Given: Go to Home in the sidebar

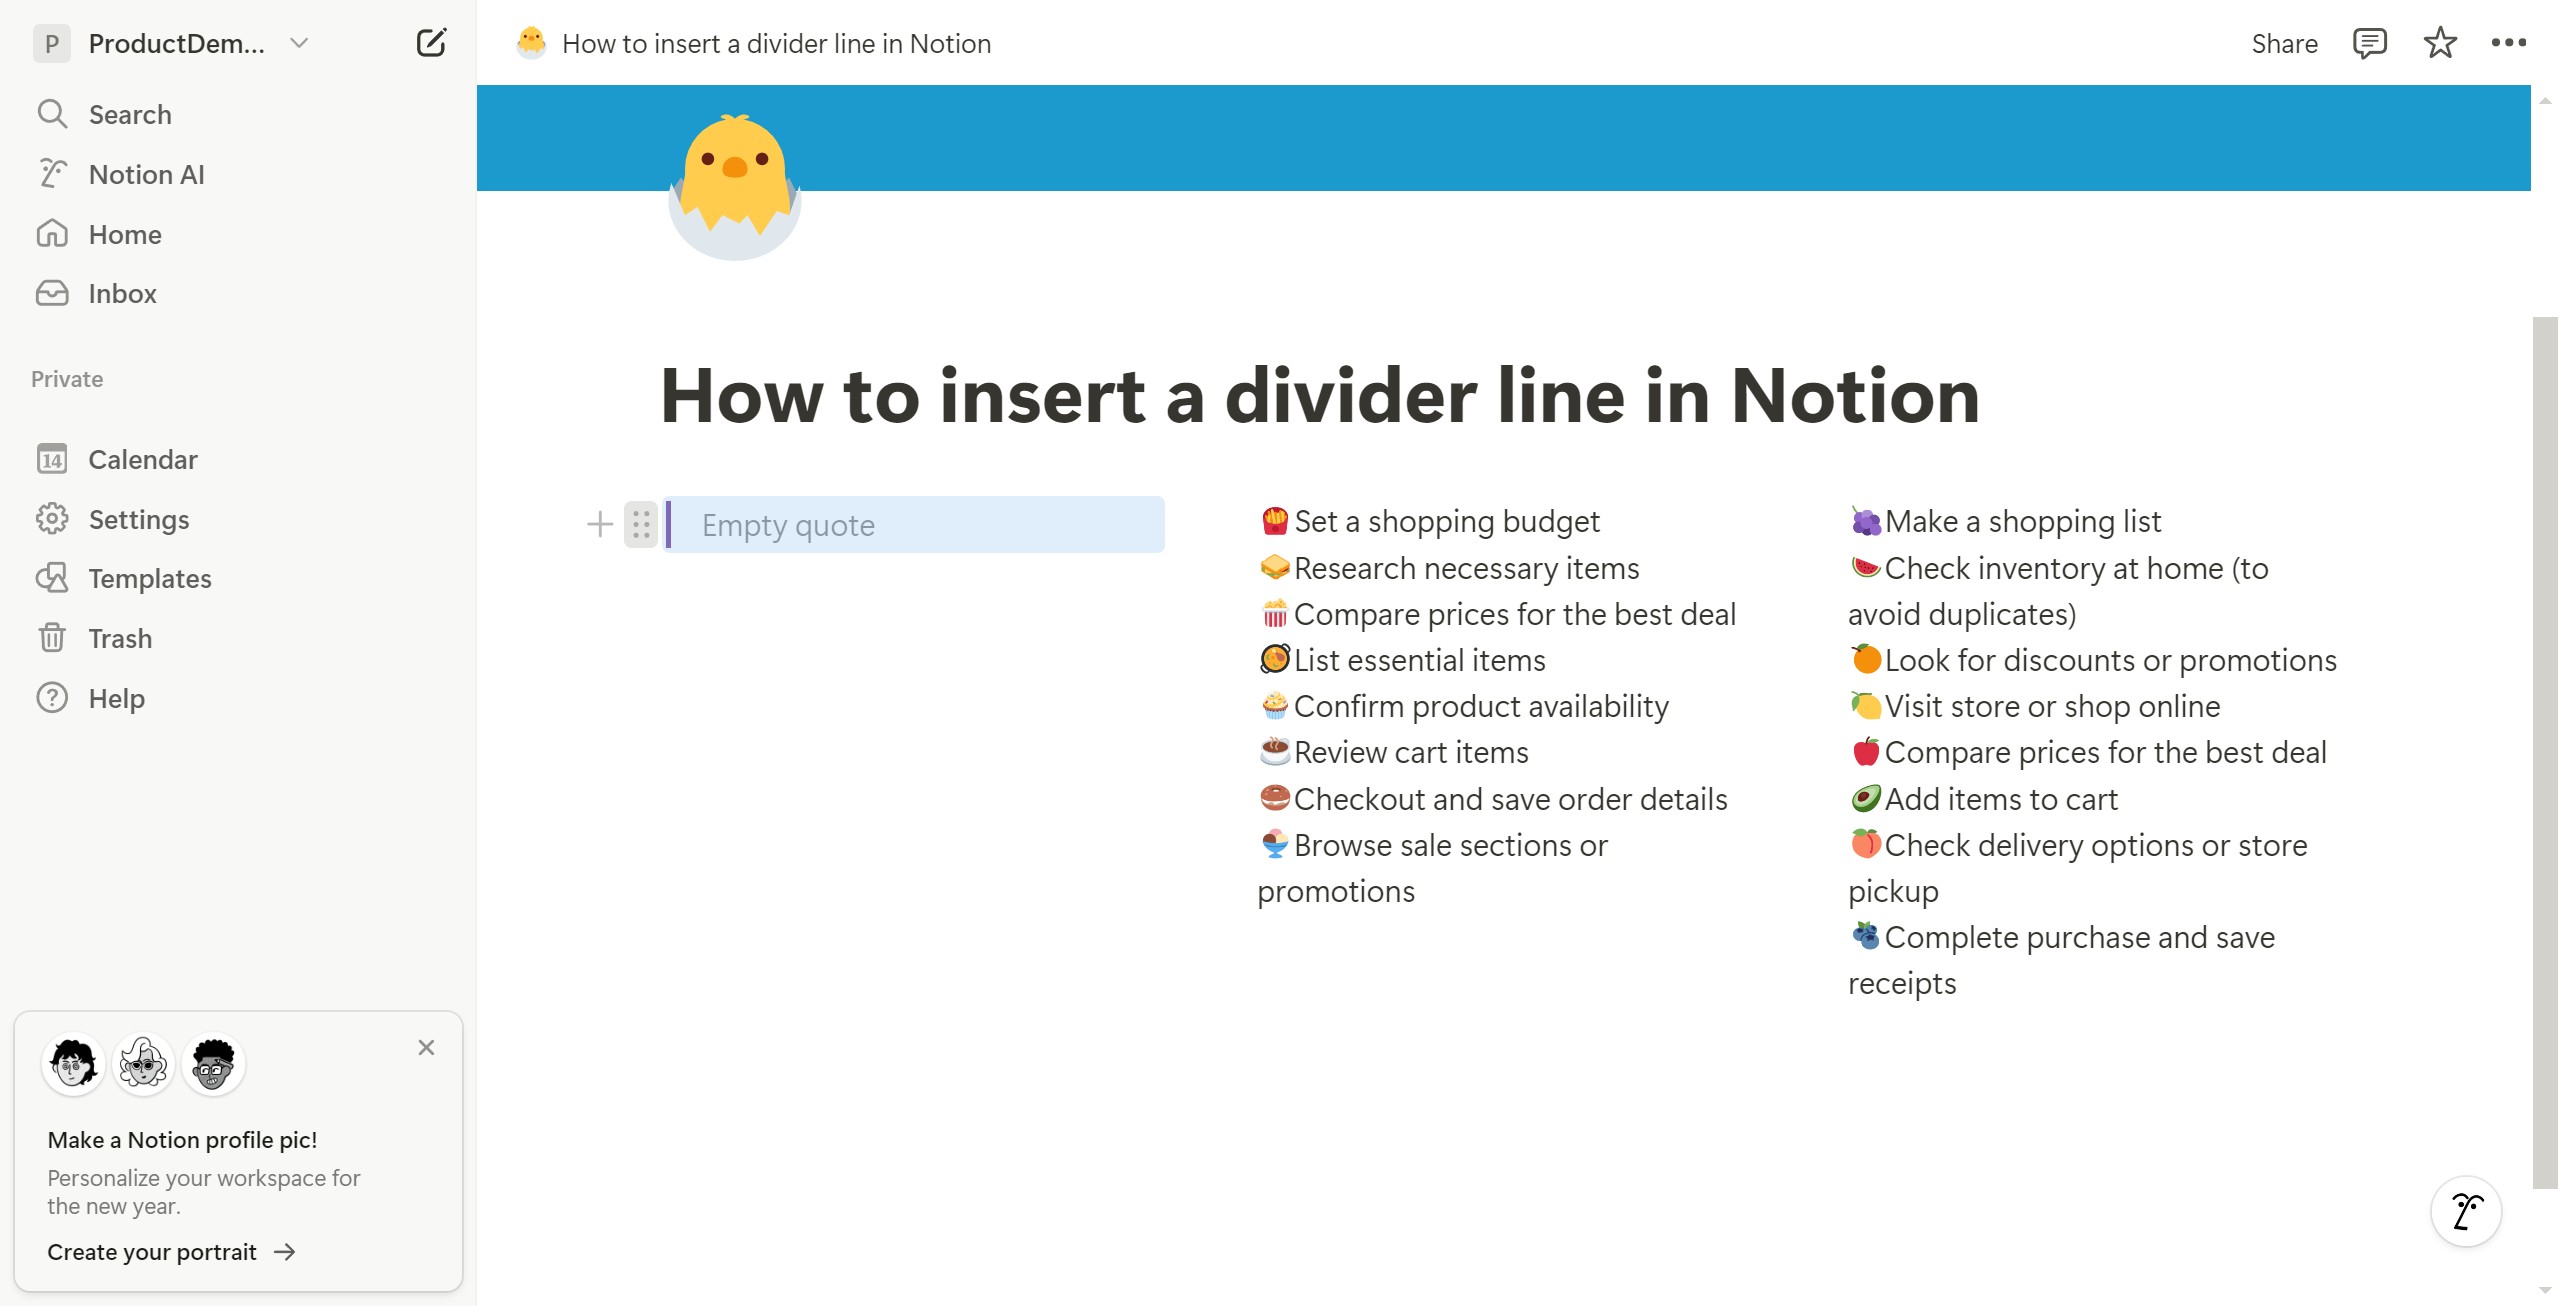Looking at the screenshot, I should pyautogui.click(x=125, y=234).
